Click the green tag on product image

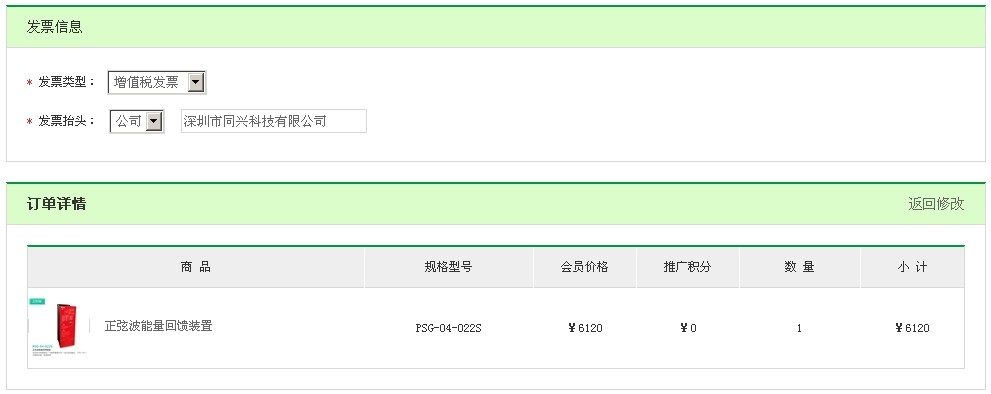point(37,302)
